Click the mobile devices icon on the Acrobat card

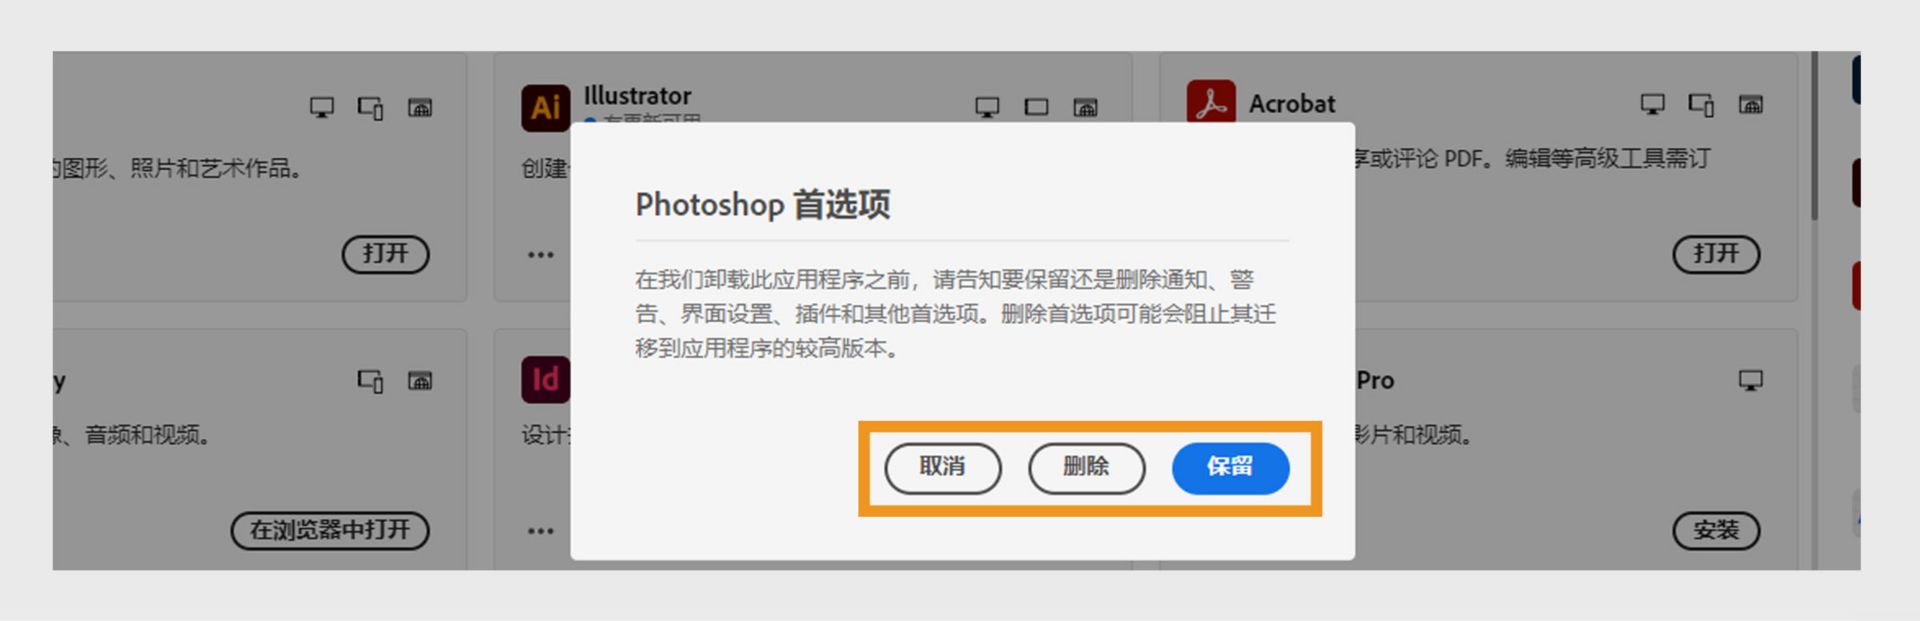[1701, 104]
